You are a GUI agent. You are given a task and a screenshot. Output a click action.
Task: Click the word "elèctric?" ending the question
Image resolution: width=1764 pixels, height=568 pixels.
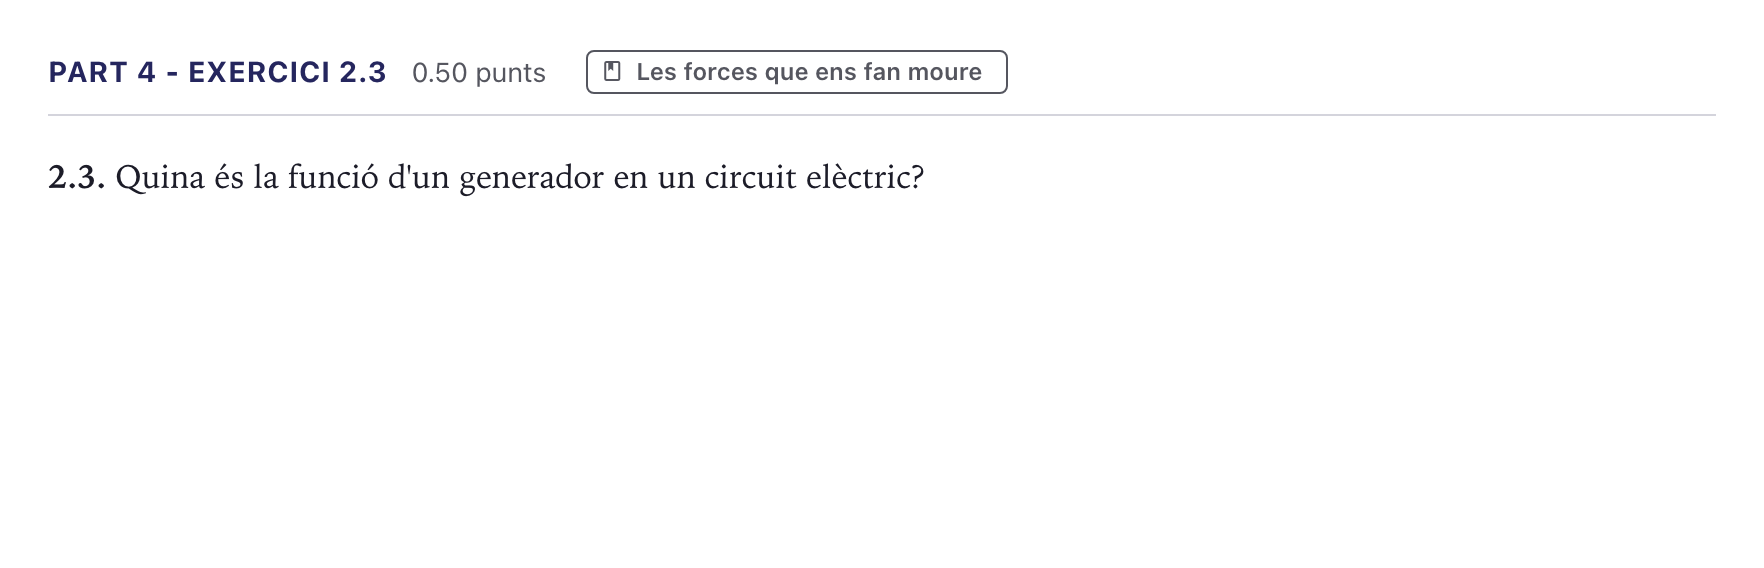(864, 177)
